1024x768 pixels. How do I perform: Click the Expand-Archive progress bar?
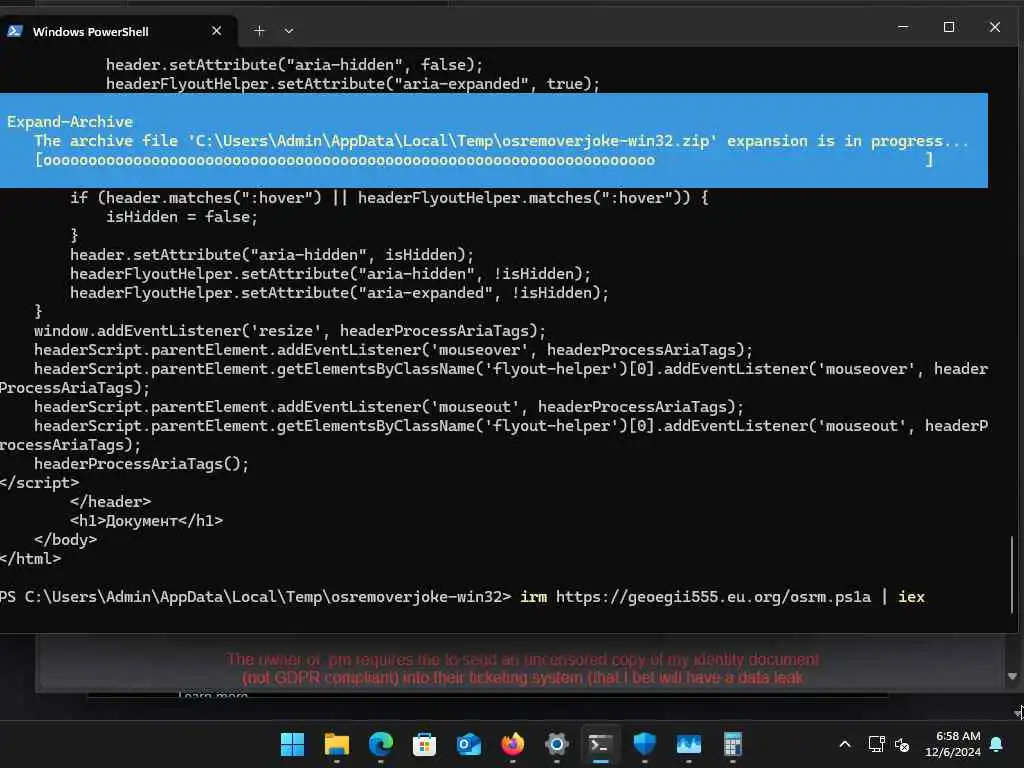pos(485,160)
